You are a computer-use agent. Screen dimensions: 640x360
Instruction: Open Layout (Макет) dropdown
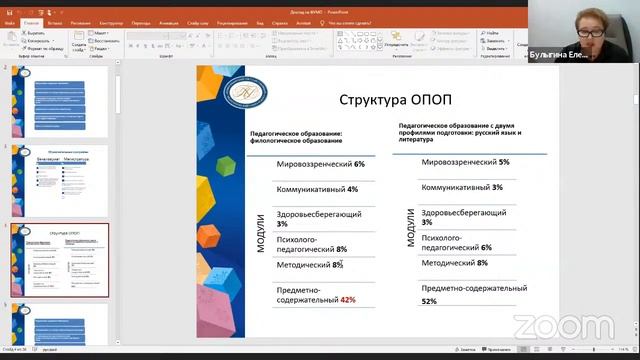point(99,33)
